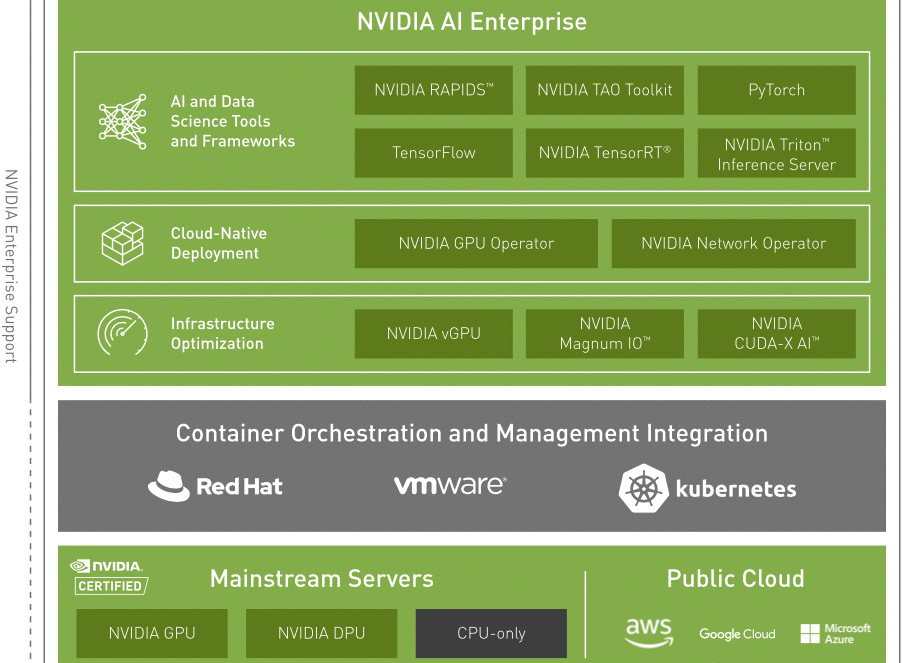This screenshot has height=663, width=903.
Task: Click the NVIDIA Magnum IO box
Action: coord(605,334)
